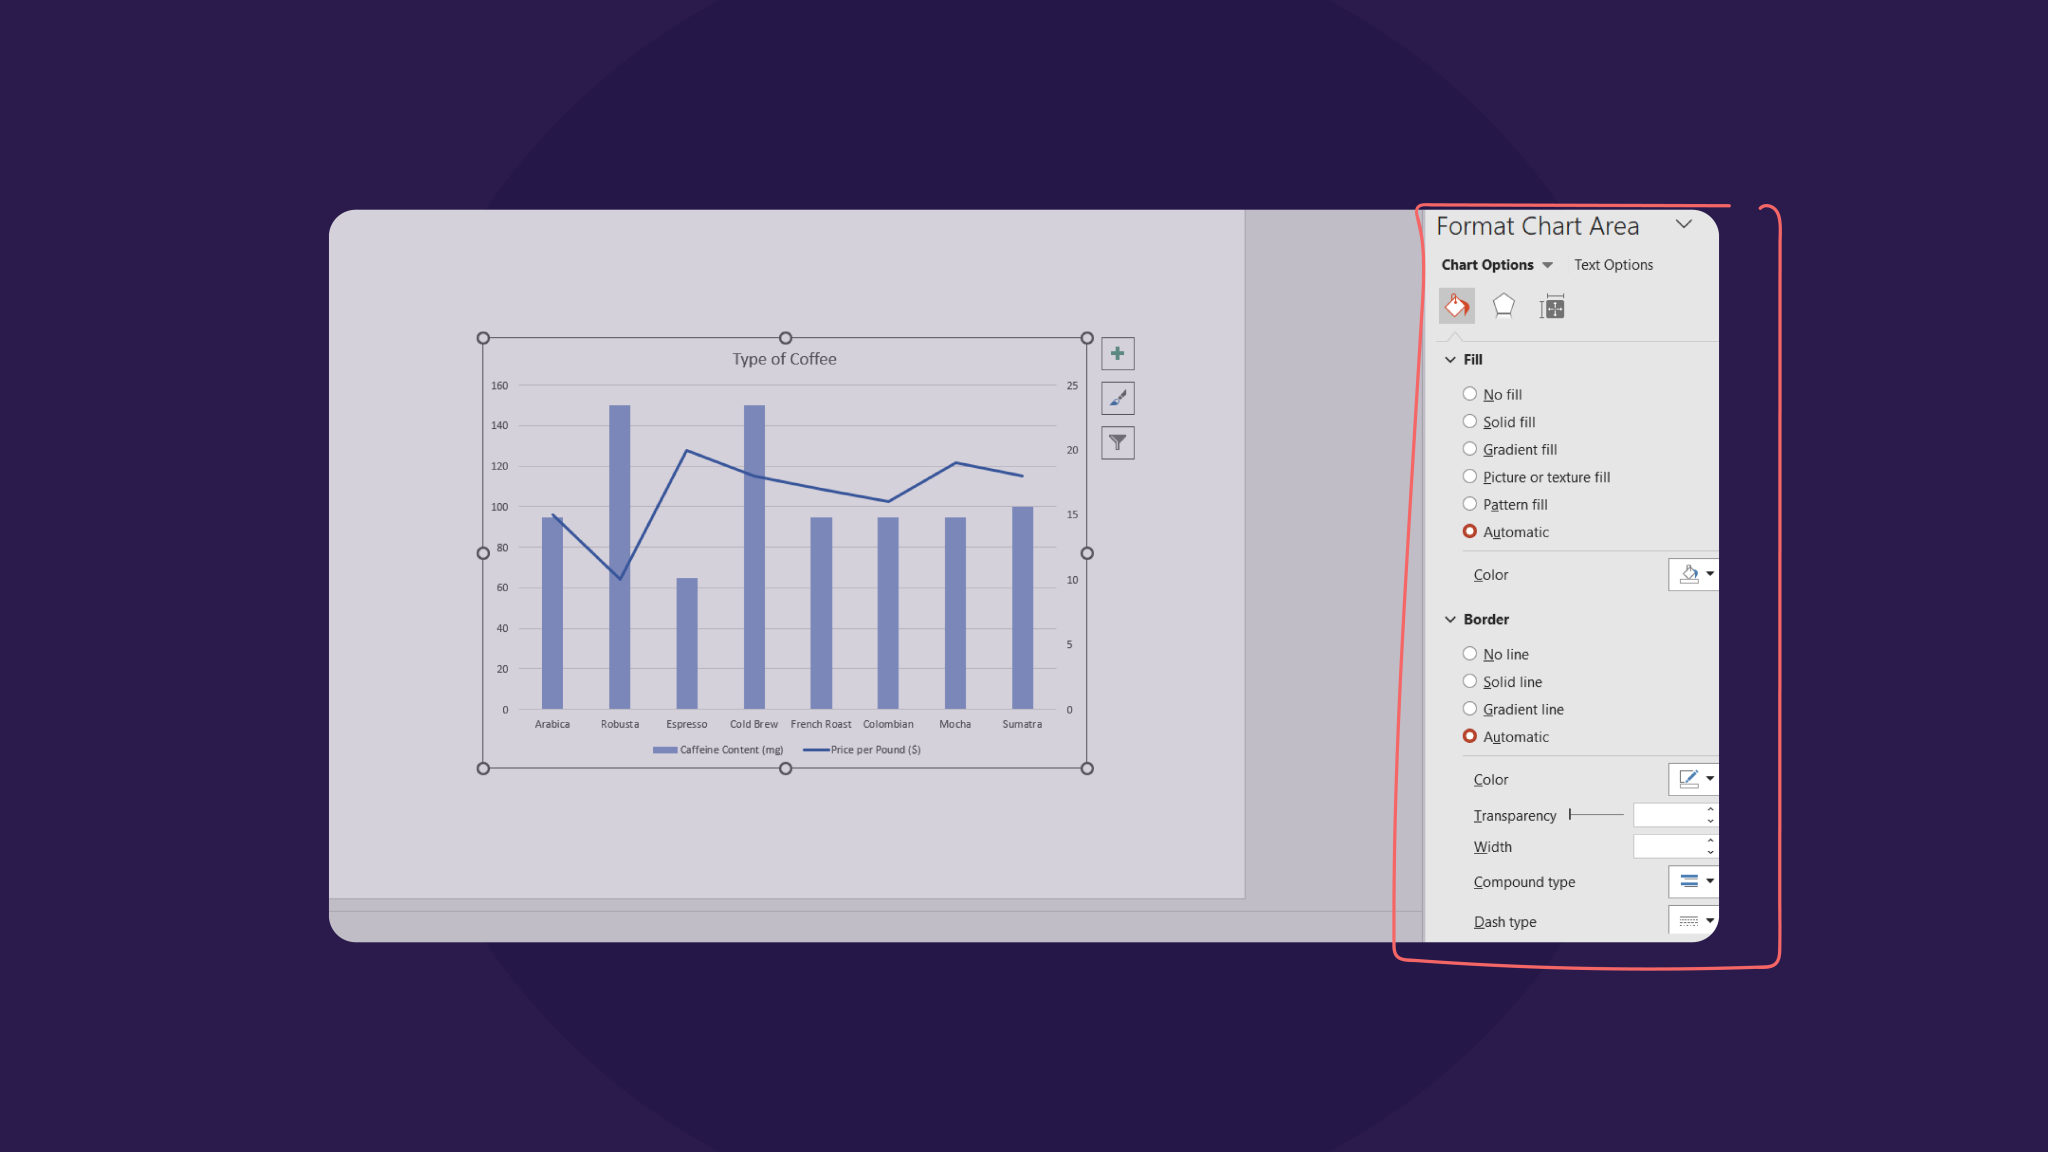Collapse the Format Chart Area pane
The width and height of the screenshot is (2048, 1152).
pos(1684,225)
